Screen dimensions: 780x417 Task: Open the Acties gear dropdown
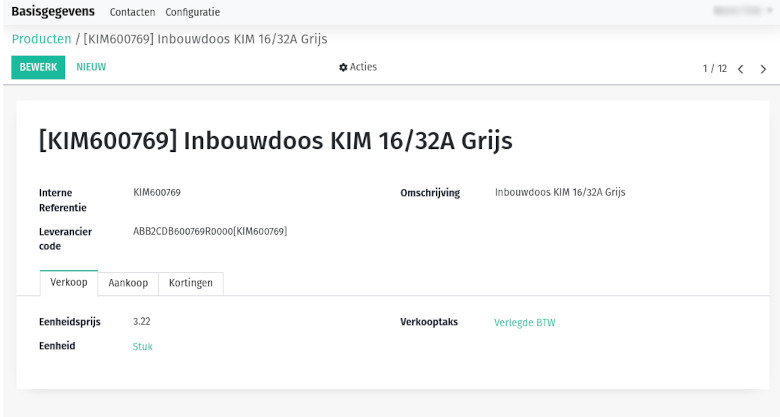click(x=358, y=67)
